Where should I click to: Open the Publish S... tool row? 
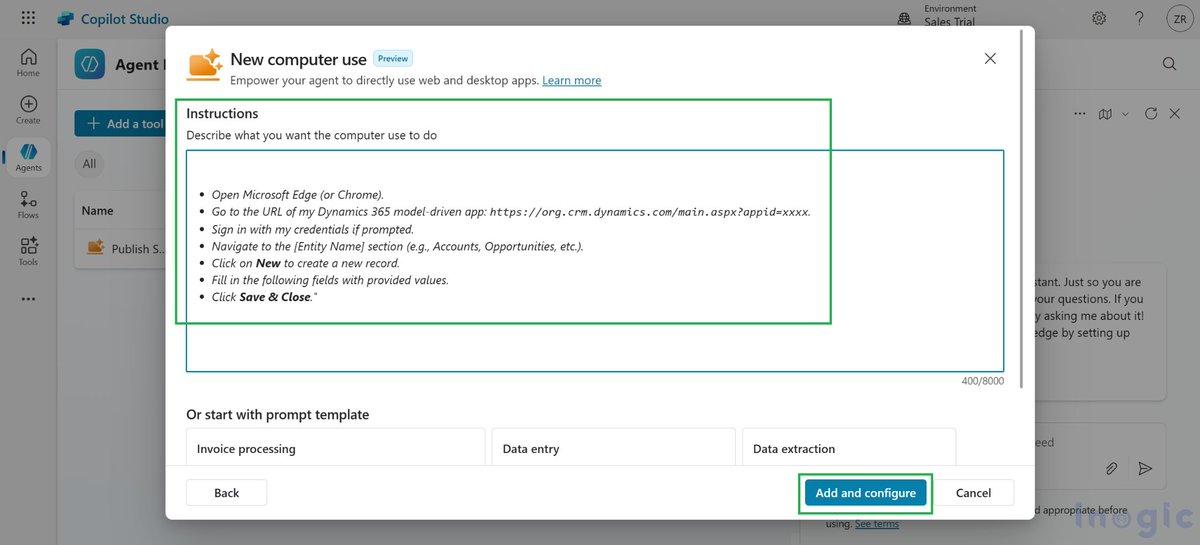click(120, 248)
